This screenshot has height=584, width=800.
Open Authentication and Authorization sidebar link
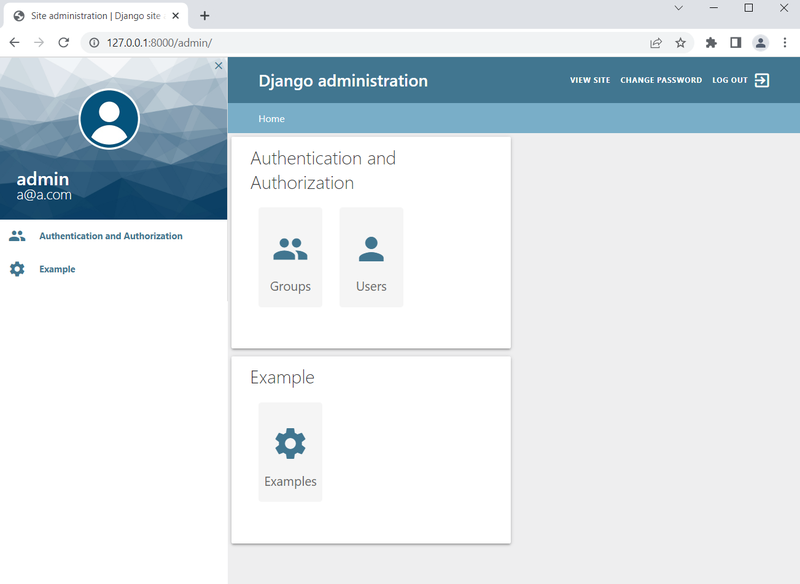tap(111, 236)
